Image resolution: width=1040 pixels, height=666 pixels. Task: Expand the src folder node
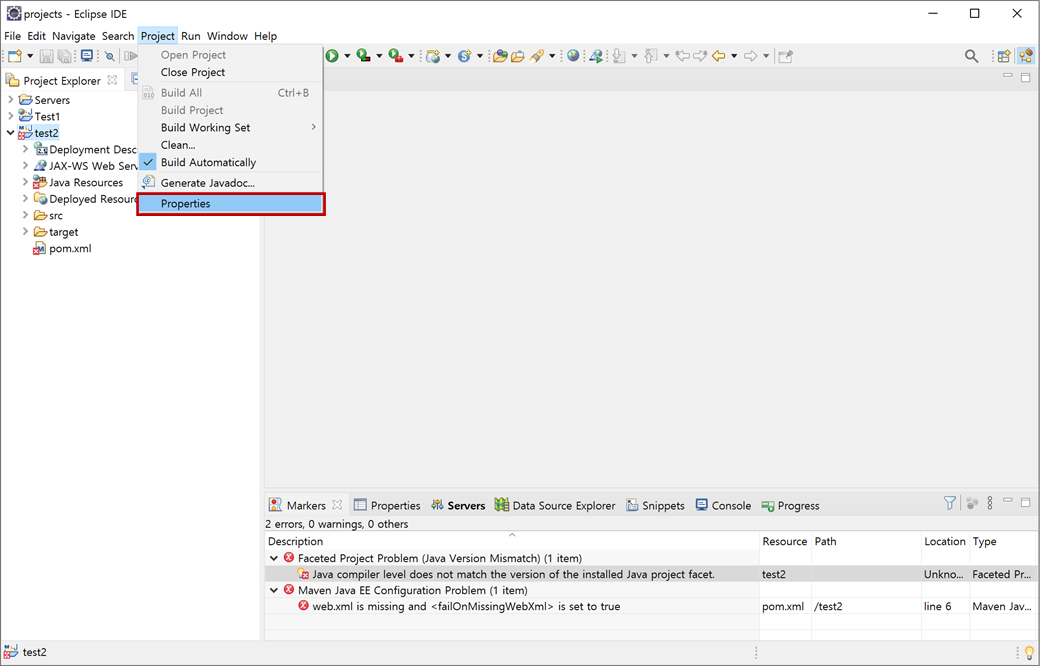click(x=25, y=216)
